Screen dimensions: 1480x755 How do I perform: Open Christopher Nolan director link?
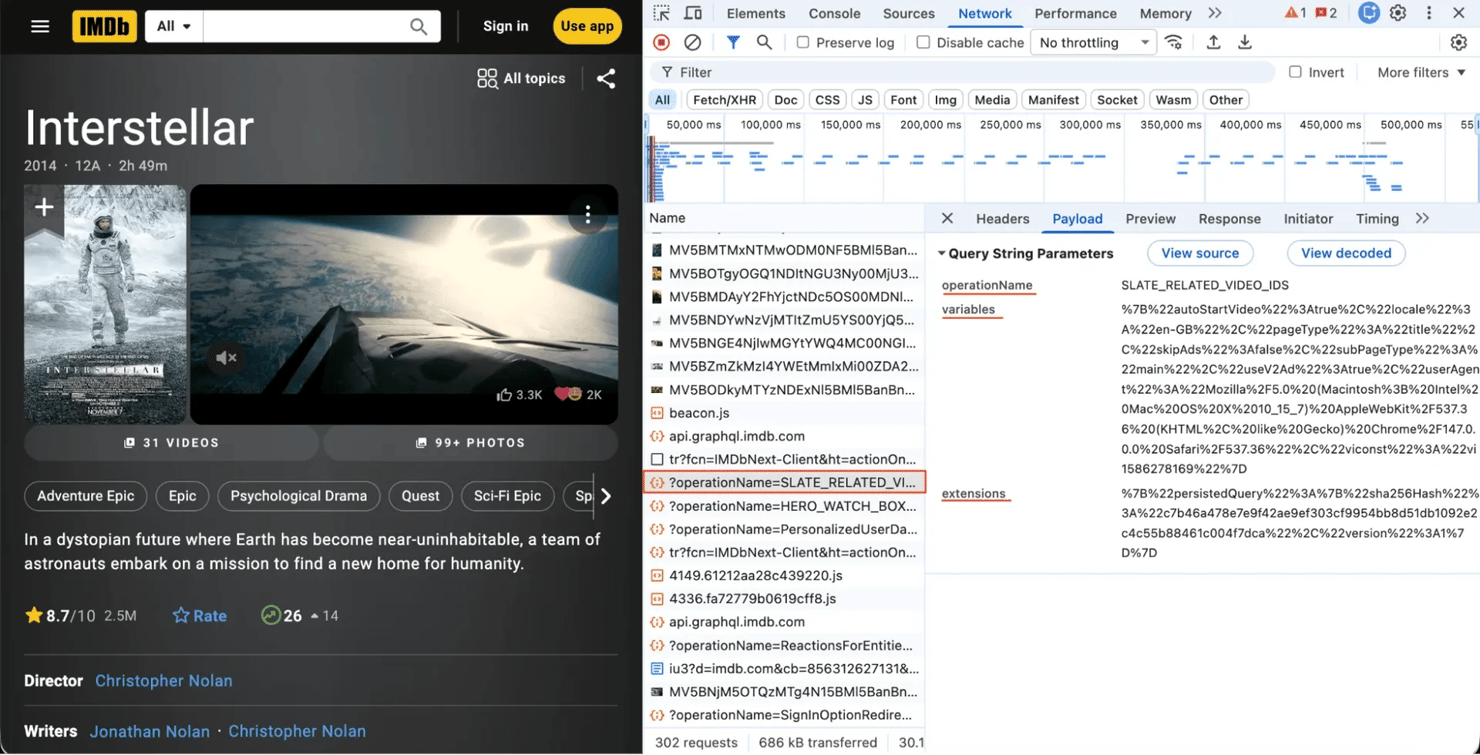point(163,680)
